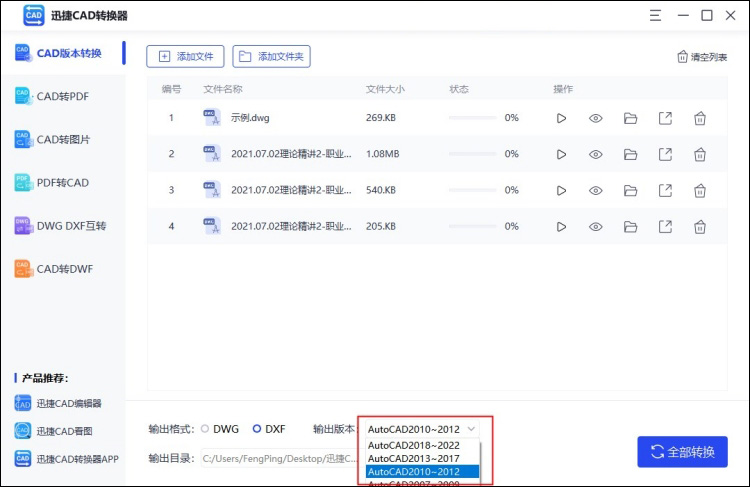Choose AutoCAD2013~2017 from the version list
The image size is (750, 487).
(x=422, y=459)
